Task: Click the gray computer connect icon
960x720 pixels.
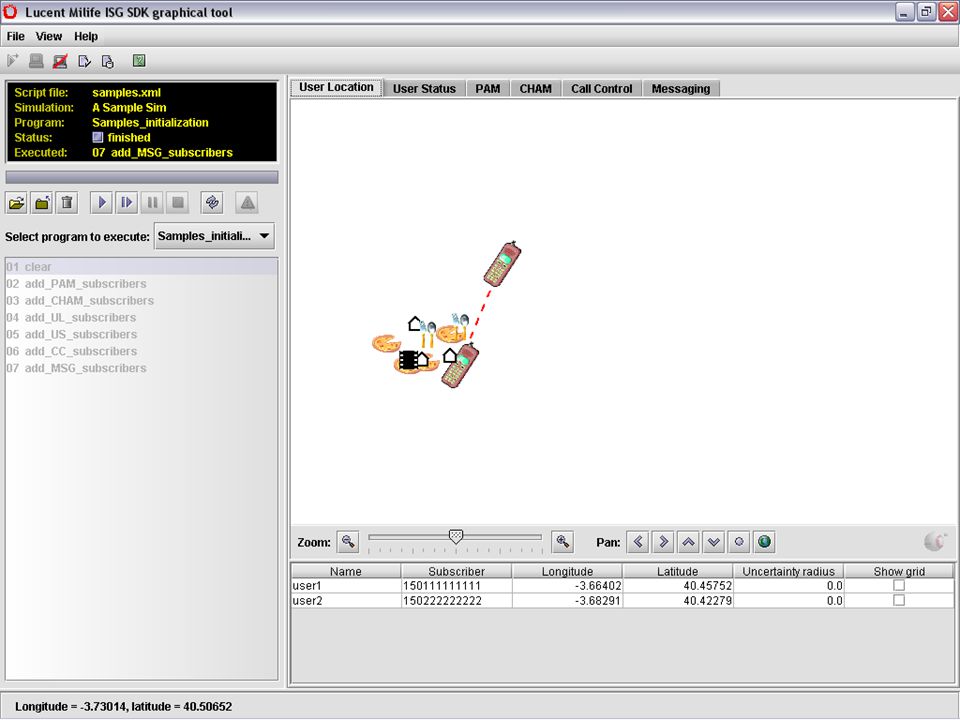Action: [36, 61]
